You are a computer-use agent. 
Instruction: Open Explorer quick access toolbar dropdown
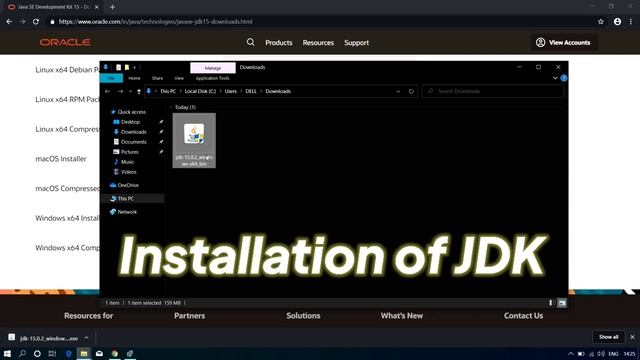coord(134,67)
